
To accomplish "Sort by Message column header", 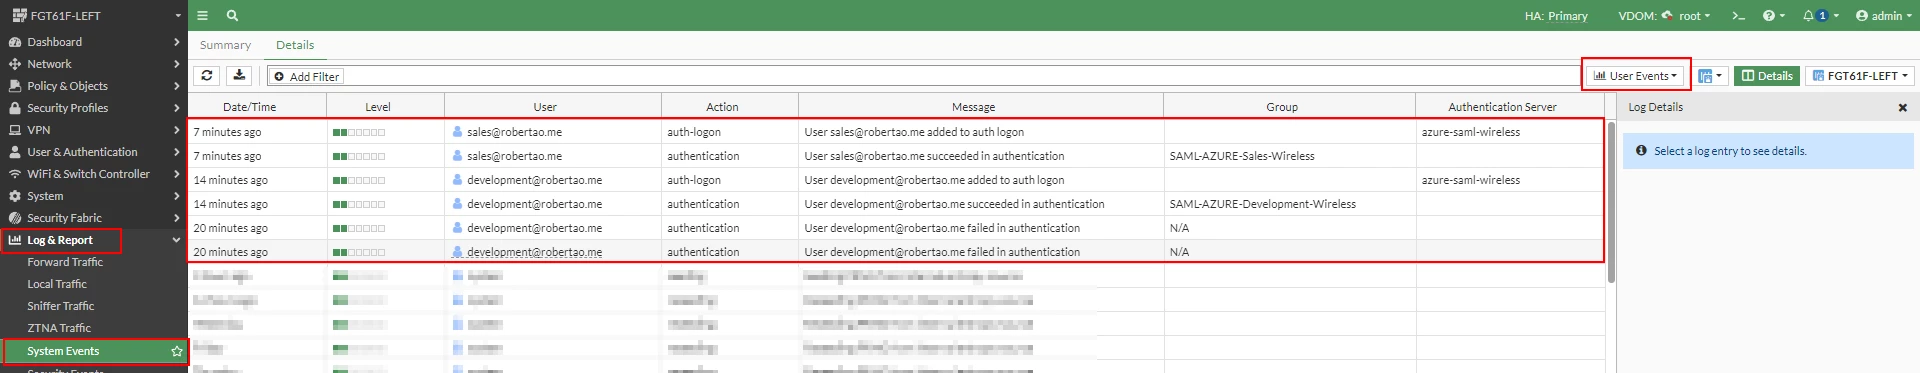I will tap(981, 107).
